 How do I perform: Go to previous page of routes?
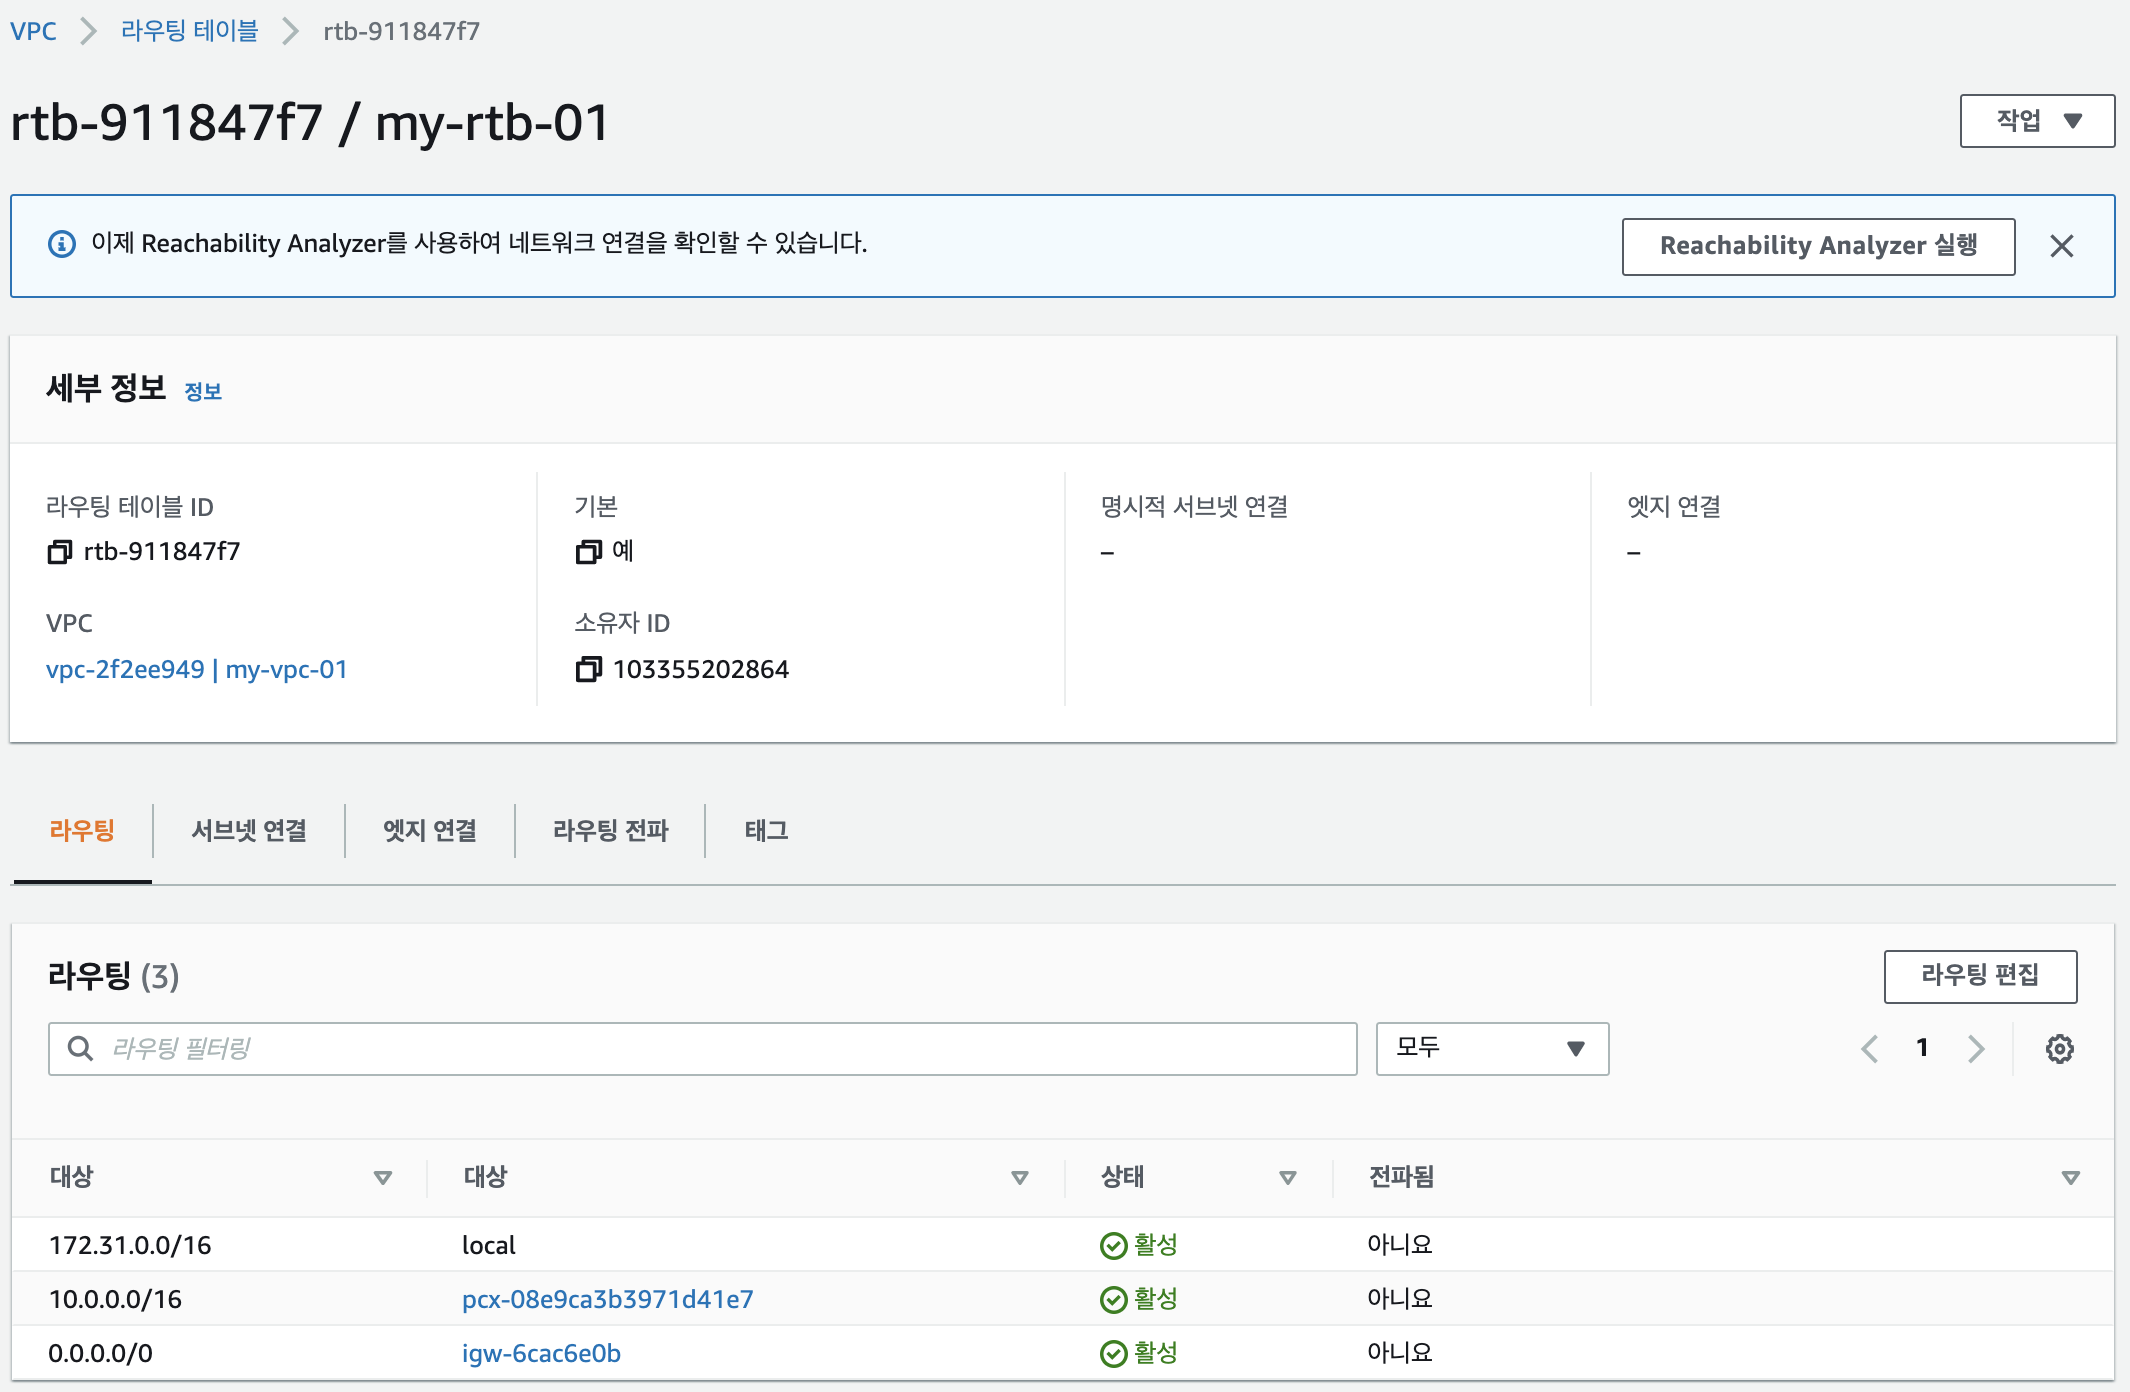click(1869, 1049)
